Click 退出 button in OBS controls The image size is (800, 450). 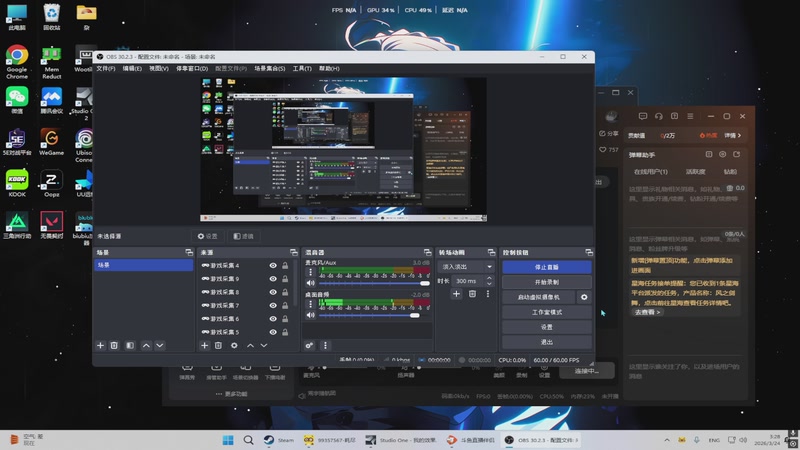point(546,342)
